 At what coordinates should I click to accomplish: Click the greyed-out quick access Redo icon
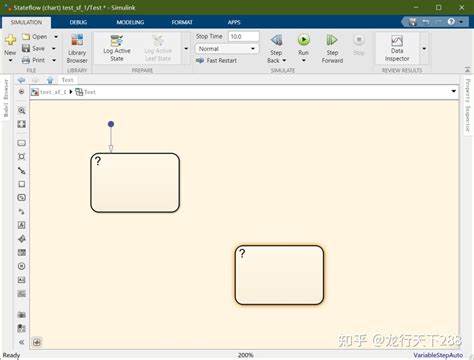(438, 22)
